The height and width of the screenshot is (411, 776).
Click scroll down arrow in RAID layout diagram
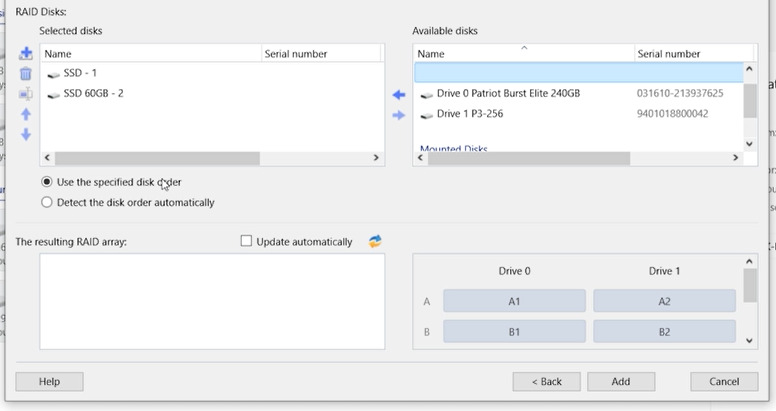pos(749,341)
